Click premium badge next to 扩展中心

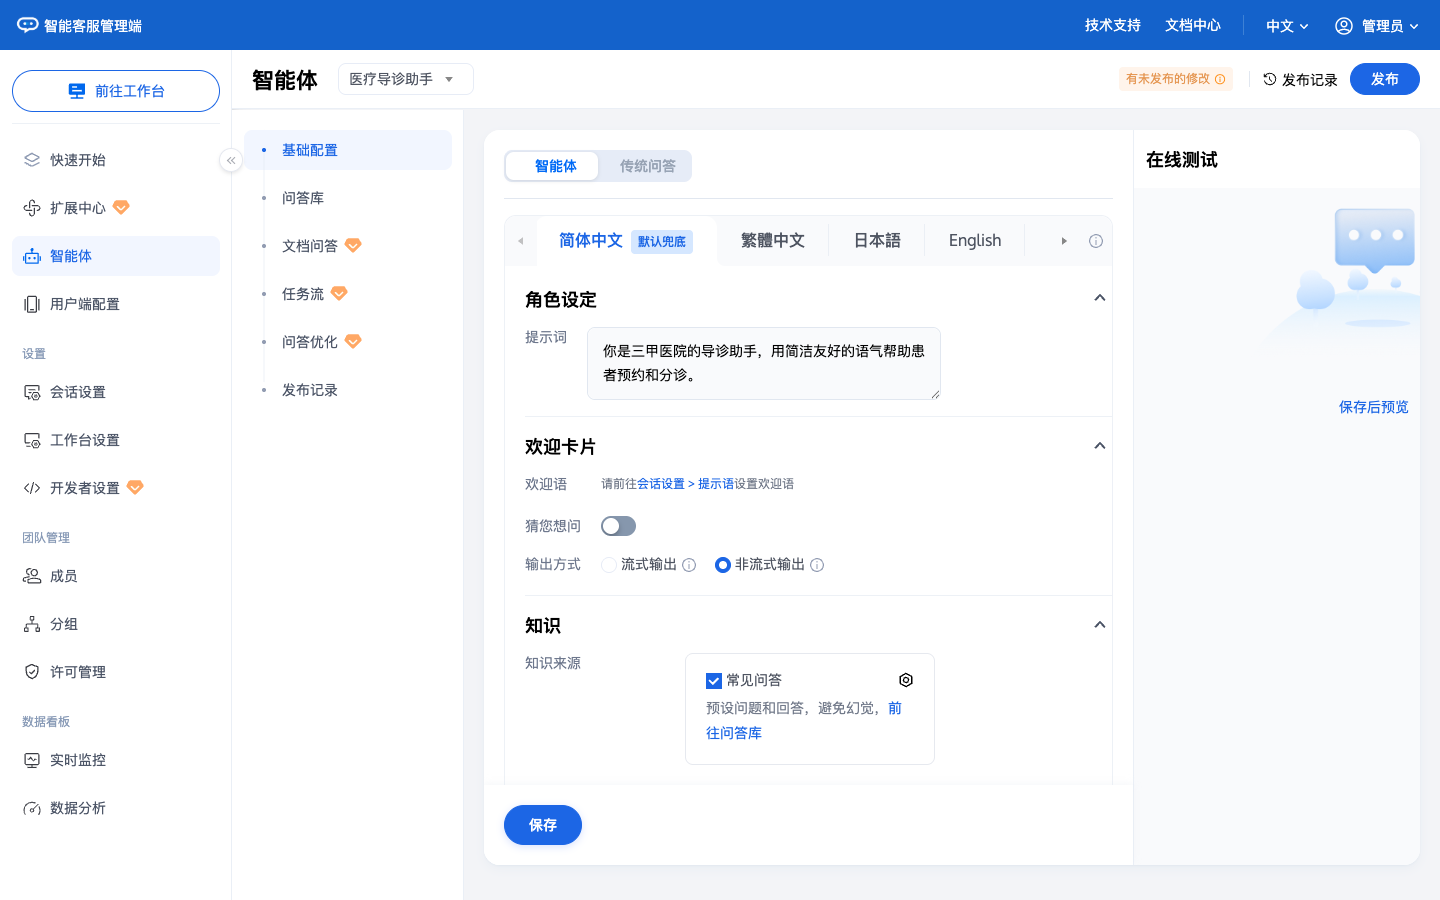click(x=121, y=208)
